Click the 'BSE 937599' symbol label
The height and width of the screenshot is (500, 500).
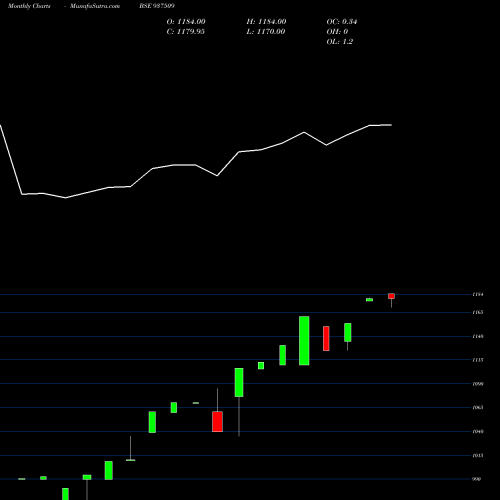[157, 6]
